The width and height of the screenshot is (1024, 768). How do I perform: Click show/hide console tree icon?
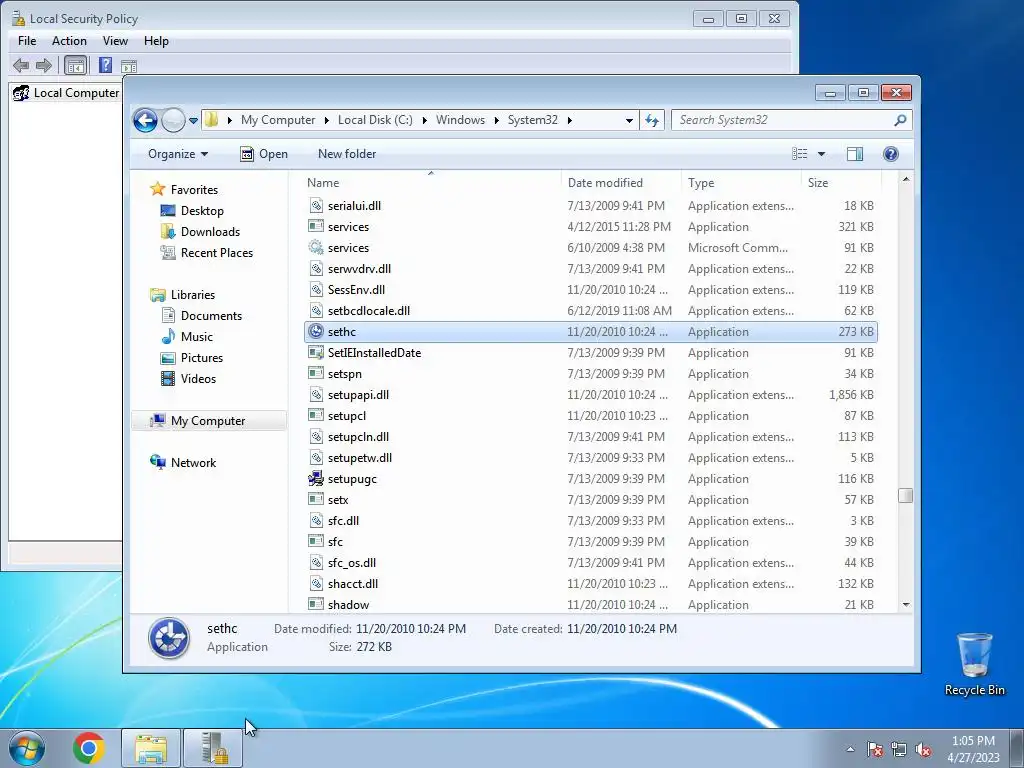click(x=76, y=65)
